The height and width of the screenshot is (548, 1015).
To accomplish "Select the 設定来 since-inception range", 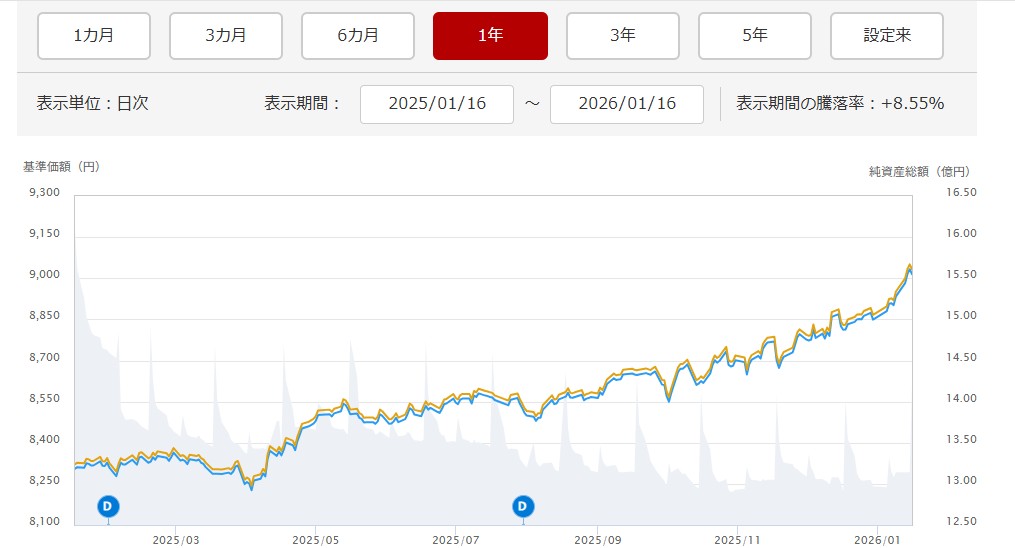I will [x=887, y=36].
